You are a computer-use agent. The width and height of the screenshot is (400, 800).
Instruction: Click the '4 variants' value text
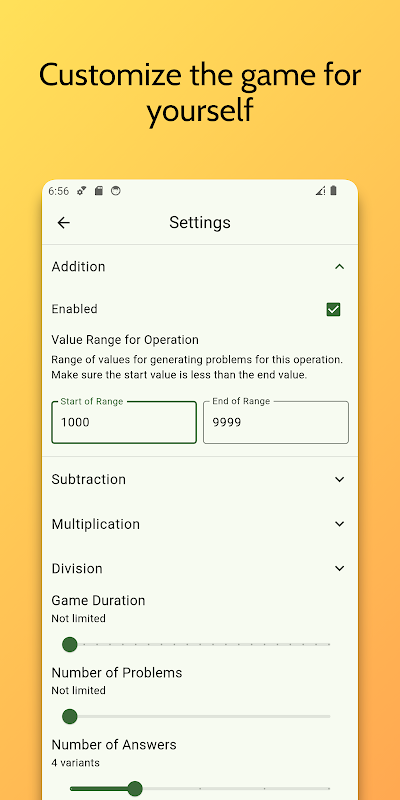tap(76, 763)
